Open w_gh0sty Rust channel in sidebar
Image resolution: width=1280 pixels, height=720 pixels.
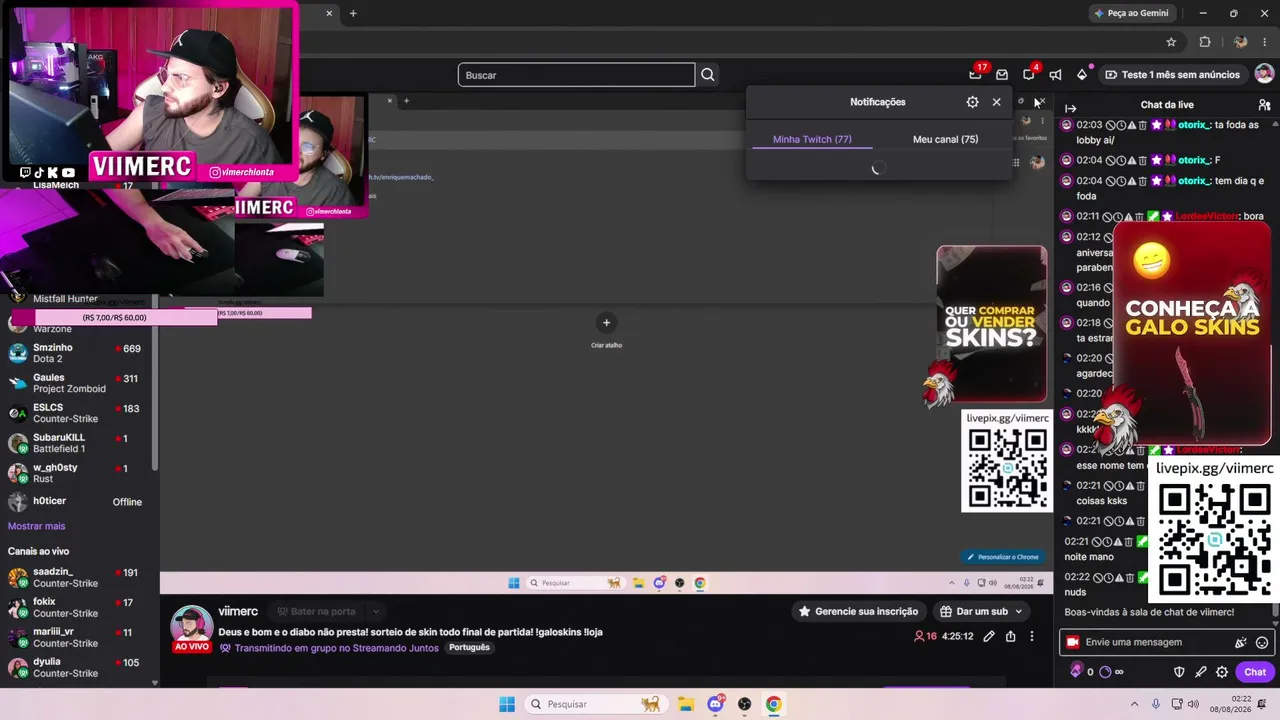[x=75, y=473]
